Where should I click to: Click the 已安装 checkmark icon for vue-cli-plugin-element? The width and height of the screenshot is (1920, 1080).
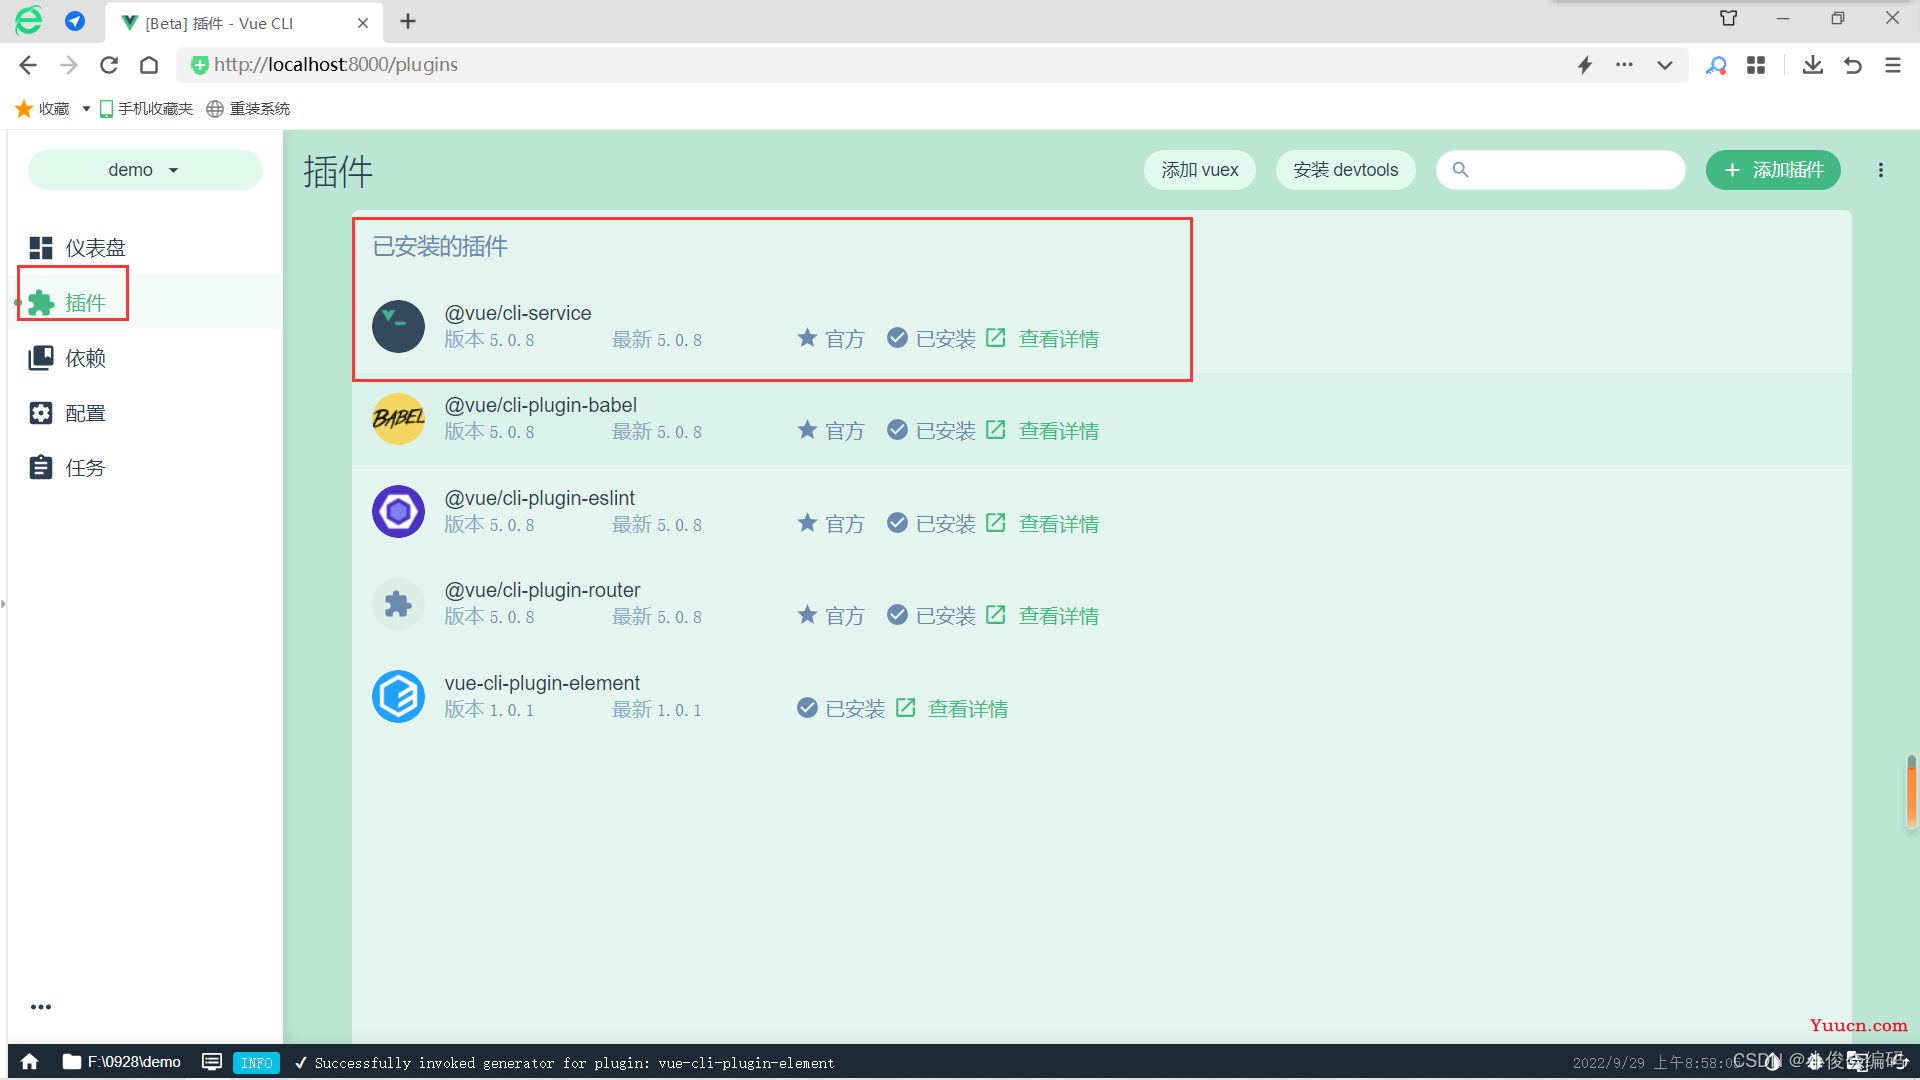point(807,708)
